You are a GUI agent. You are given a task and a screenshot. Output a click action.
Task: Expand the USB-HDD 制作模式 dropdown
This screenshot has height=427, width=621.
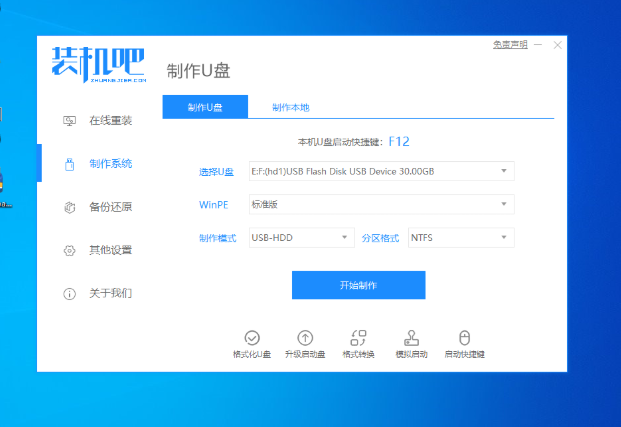[300, 238]
